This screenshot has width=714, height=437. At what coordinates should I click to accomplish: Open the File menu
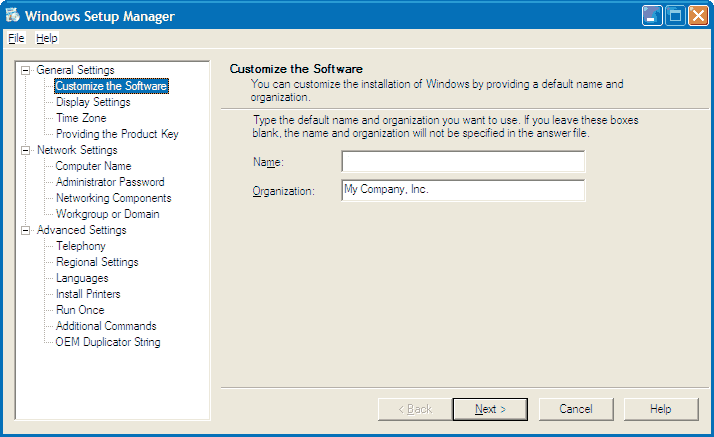(x=15, y=38)
